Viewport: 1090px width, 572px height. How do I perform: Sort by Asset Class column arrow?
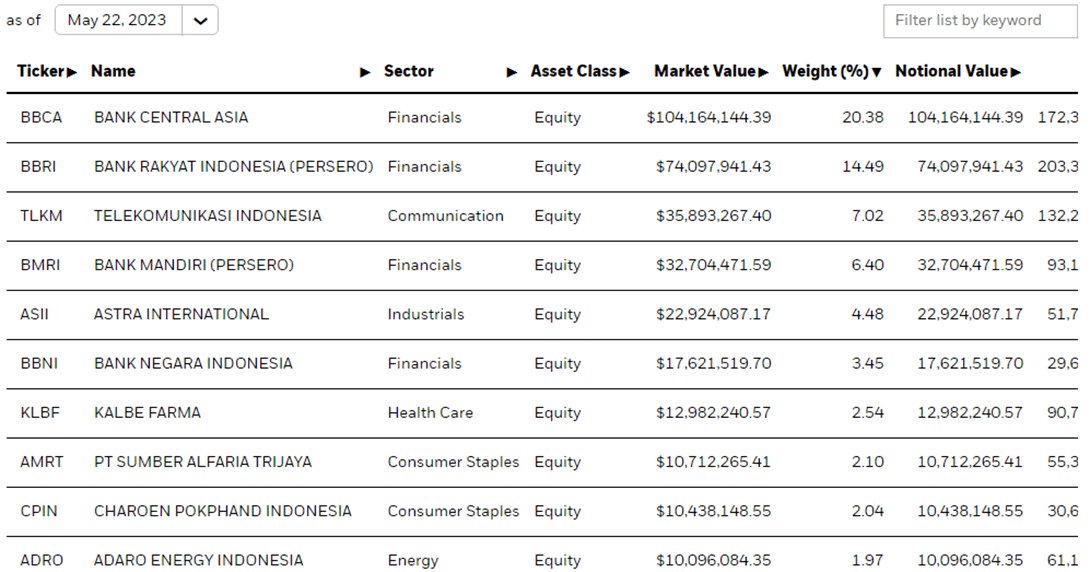[624, 72]
